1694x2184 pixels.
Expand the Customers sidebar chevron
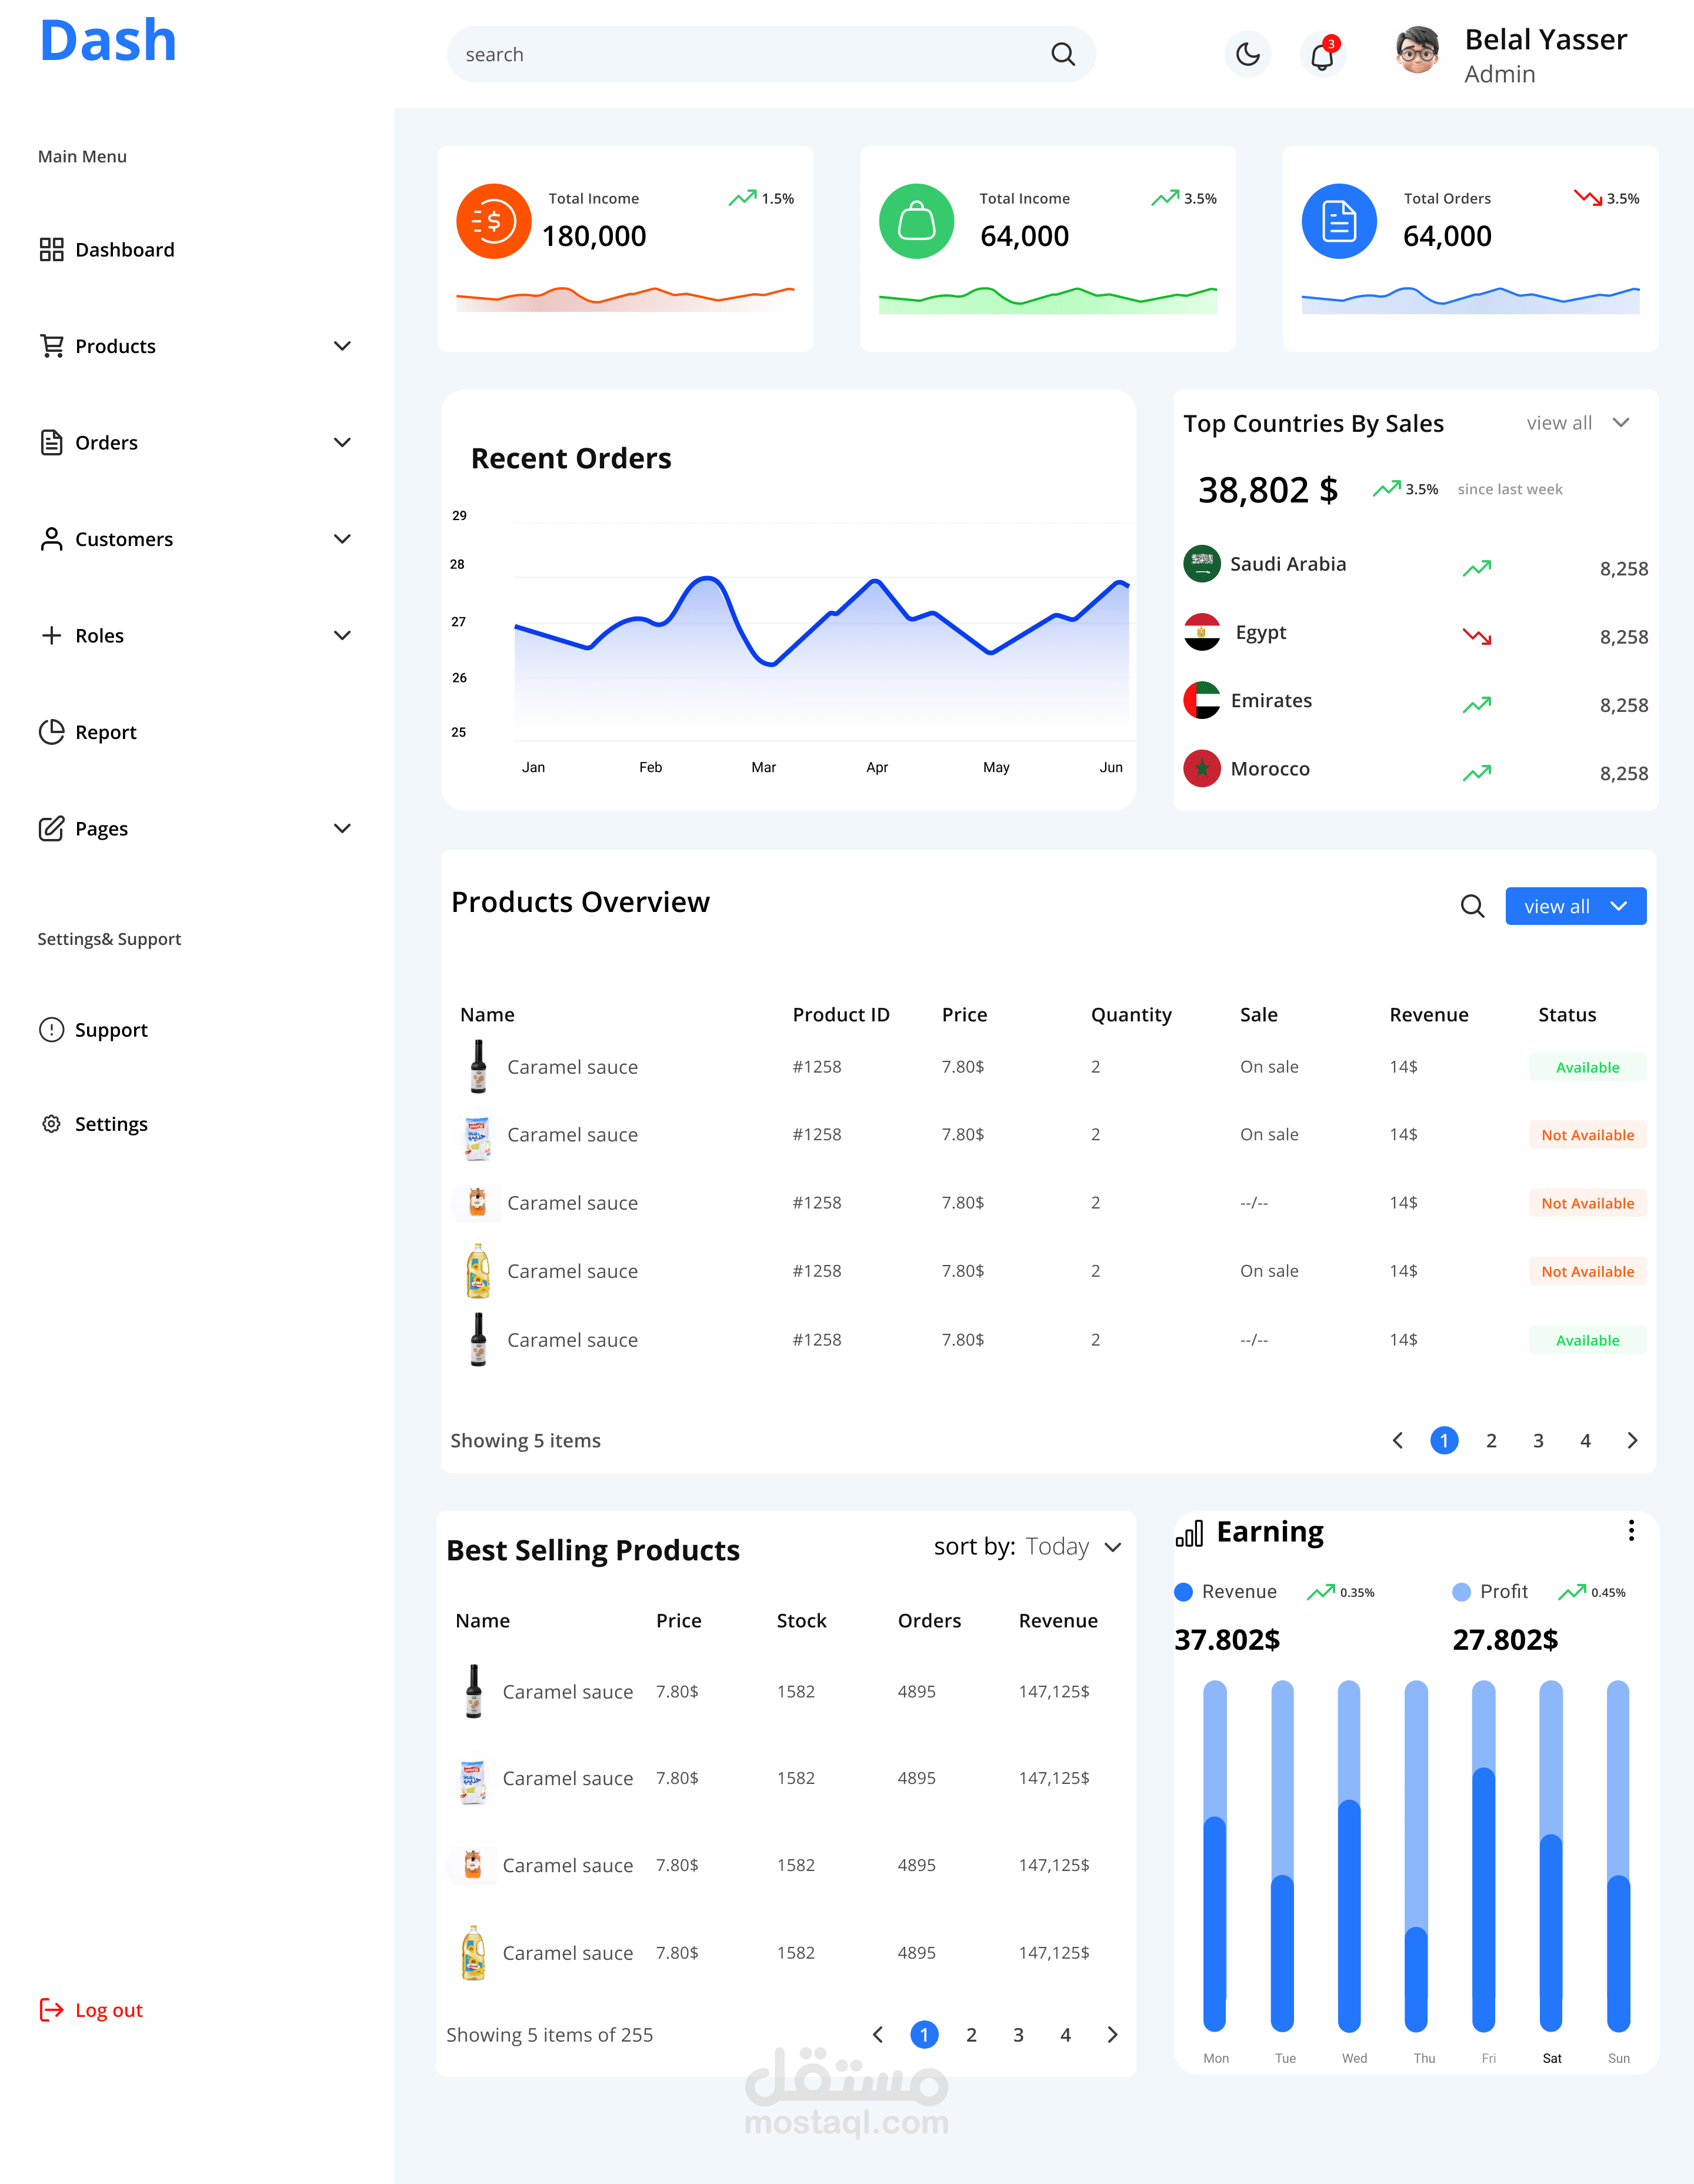tap(342, 539)
